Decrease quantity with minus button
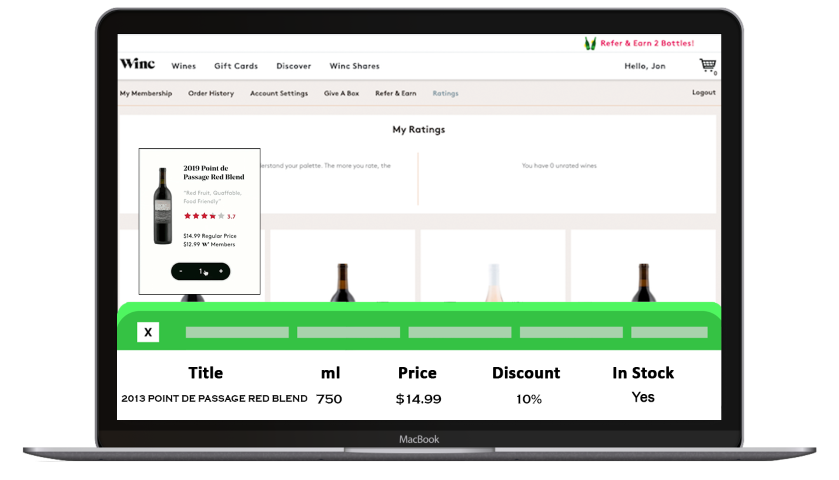Image resolution: width=839 pixels, height=480 pixels. pyautogui.click(x=181, y=271)
